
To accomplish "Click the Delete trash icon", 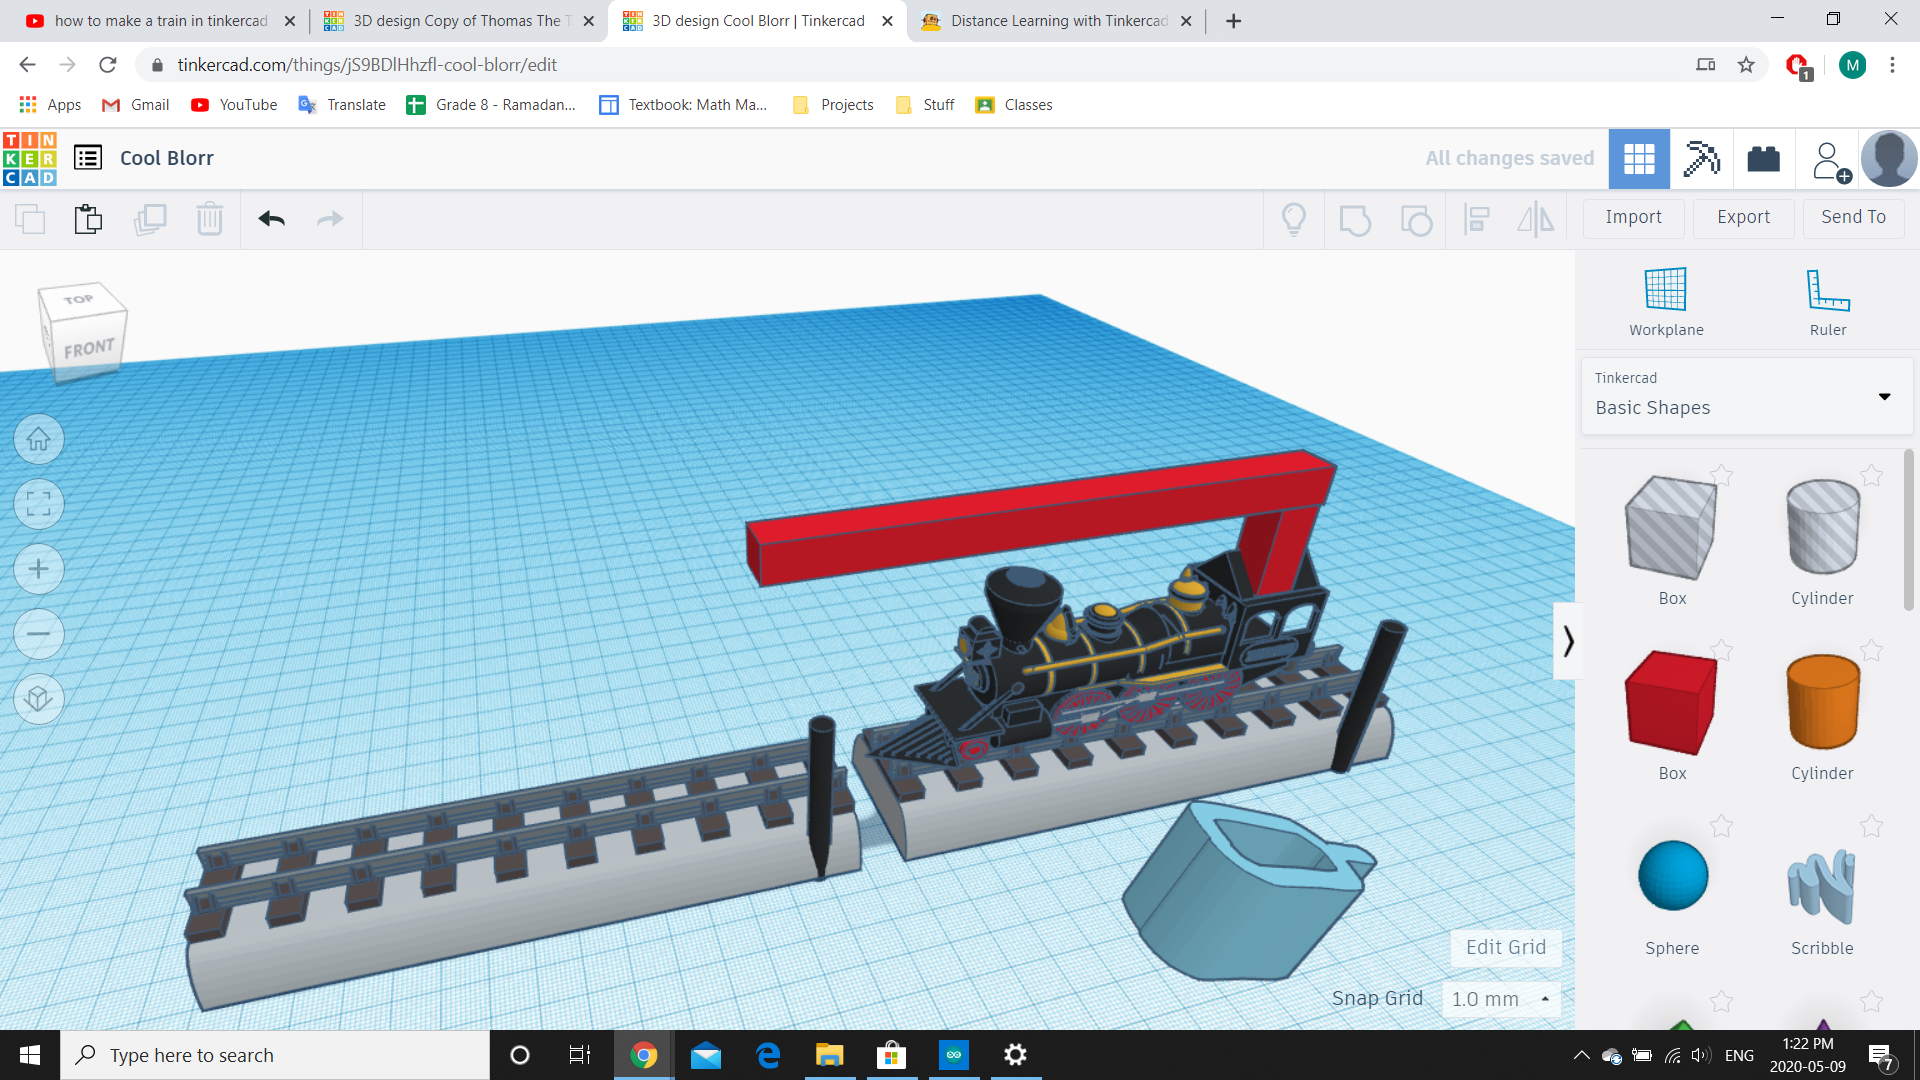I will [210, 218].
